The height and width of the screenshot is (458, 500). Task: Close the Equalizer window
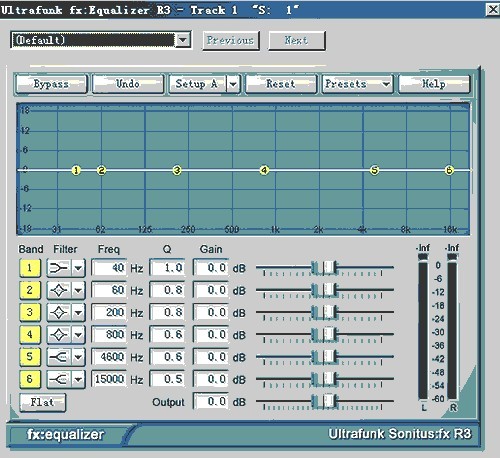[493, 9]
